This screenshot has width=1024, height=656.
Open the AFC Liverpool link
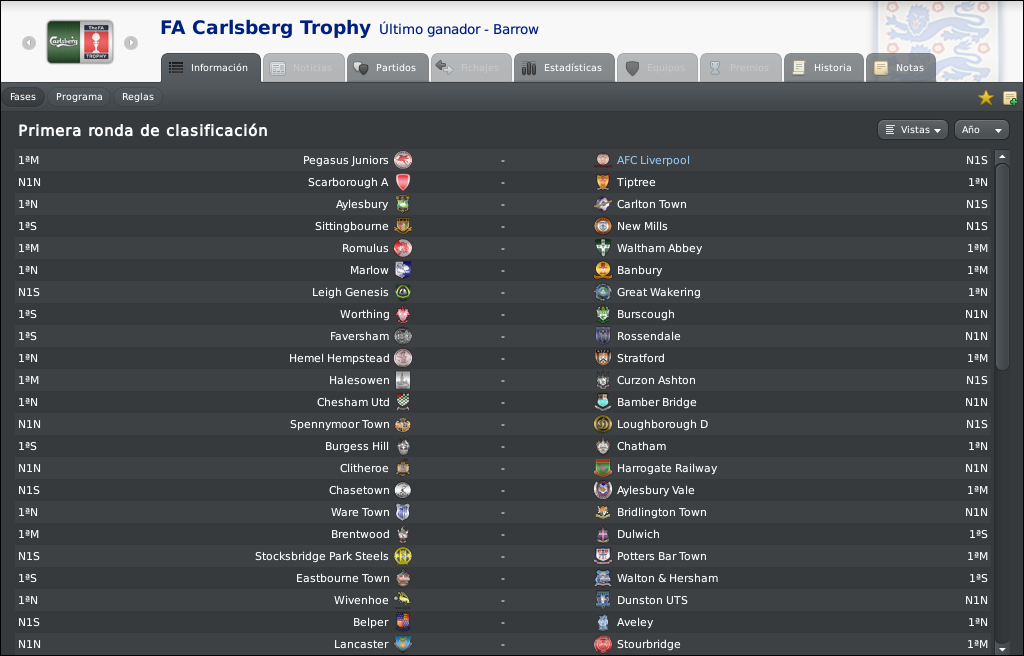point(653,160)
